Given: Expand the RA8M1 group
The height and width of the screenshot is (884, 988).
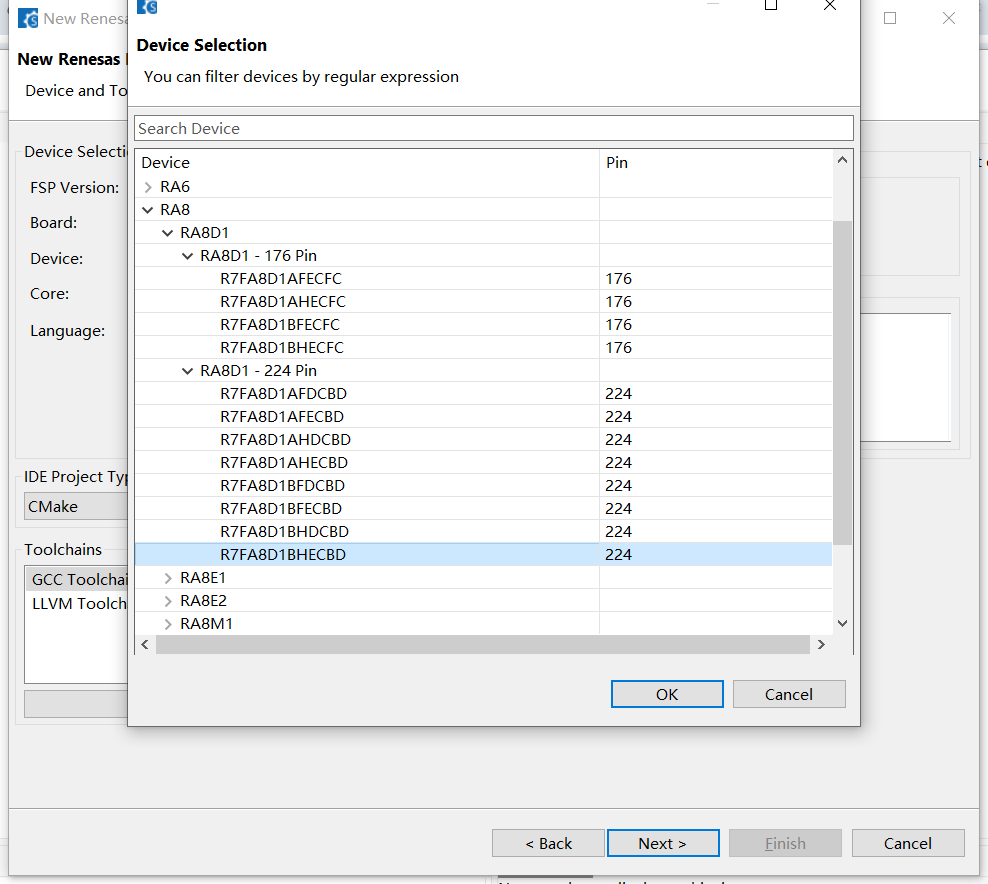Looking at the screenshot, I should [168, 624].
